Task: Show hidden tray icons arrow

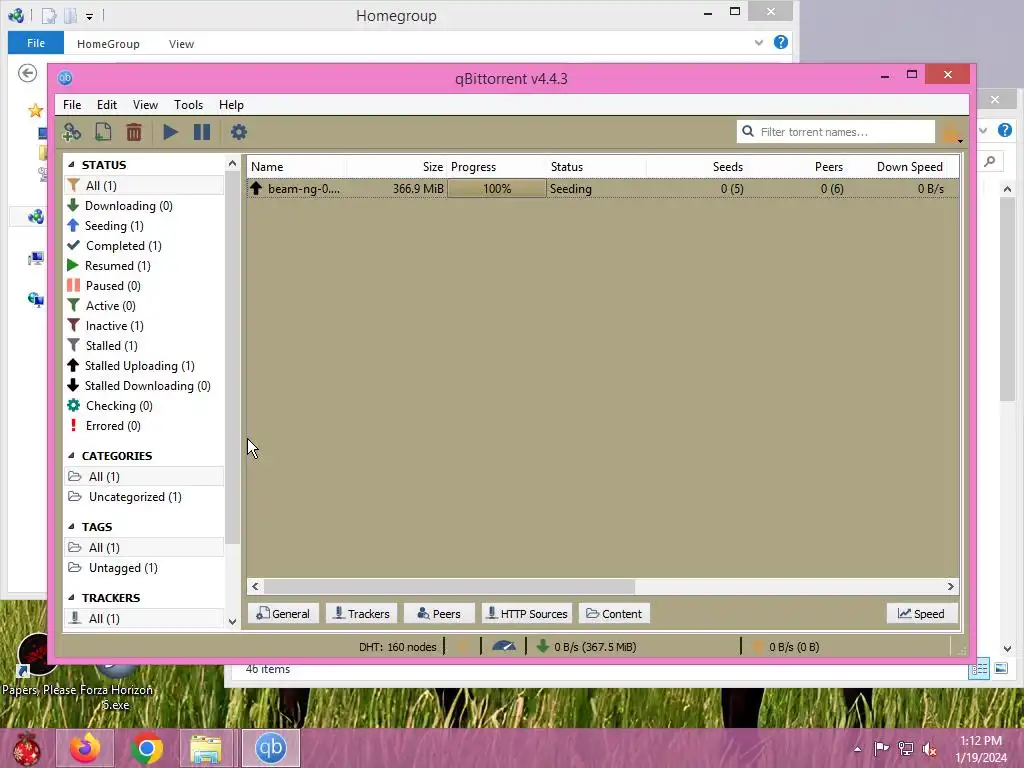Action: 857,749
